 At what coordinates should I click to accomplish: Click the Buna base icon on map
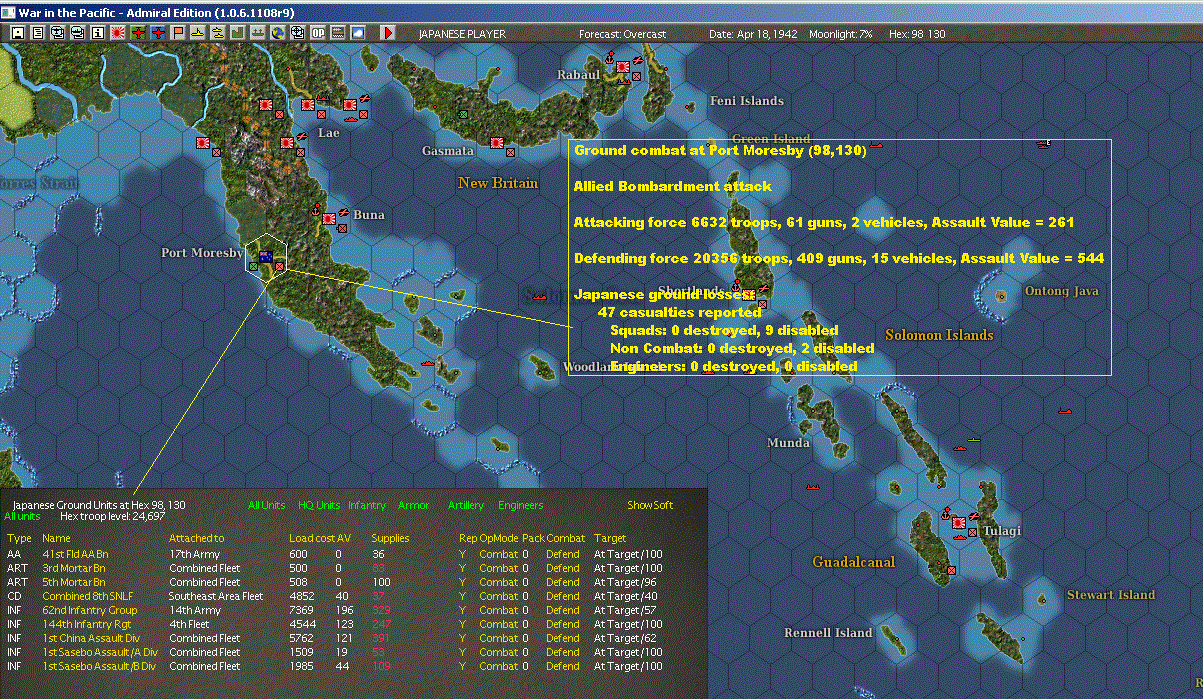pyautogui.click(x=328, y=219)
